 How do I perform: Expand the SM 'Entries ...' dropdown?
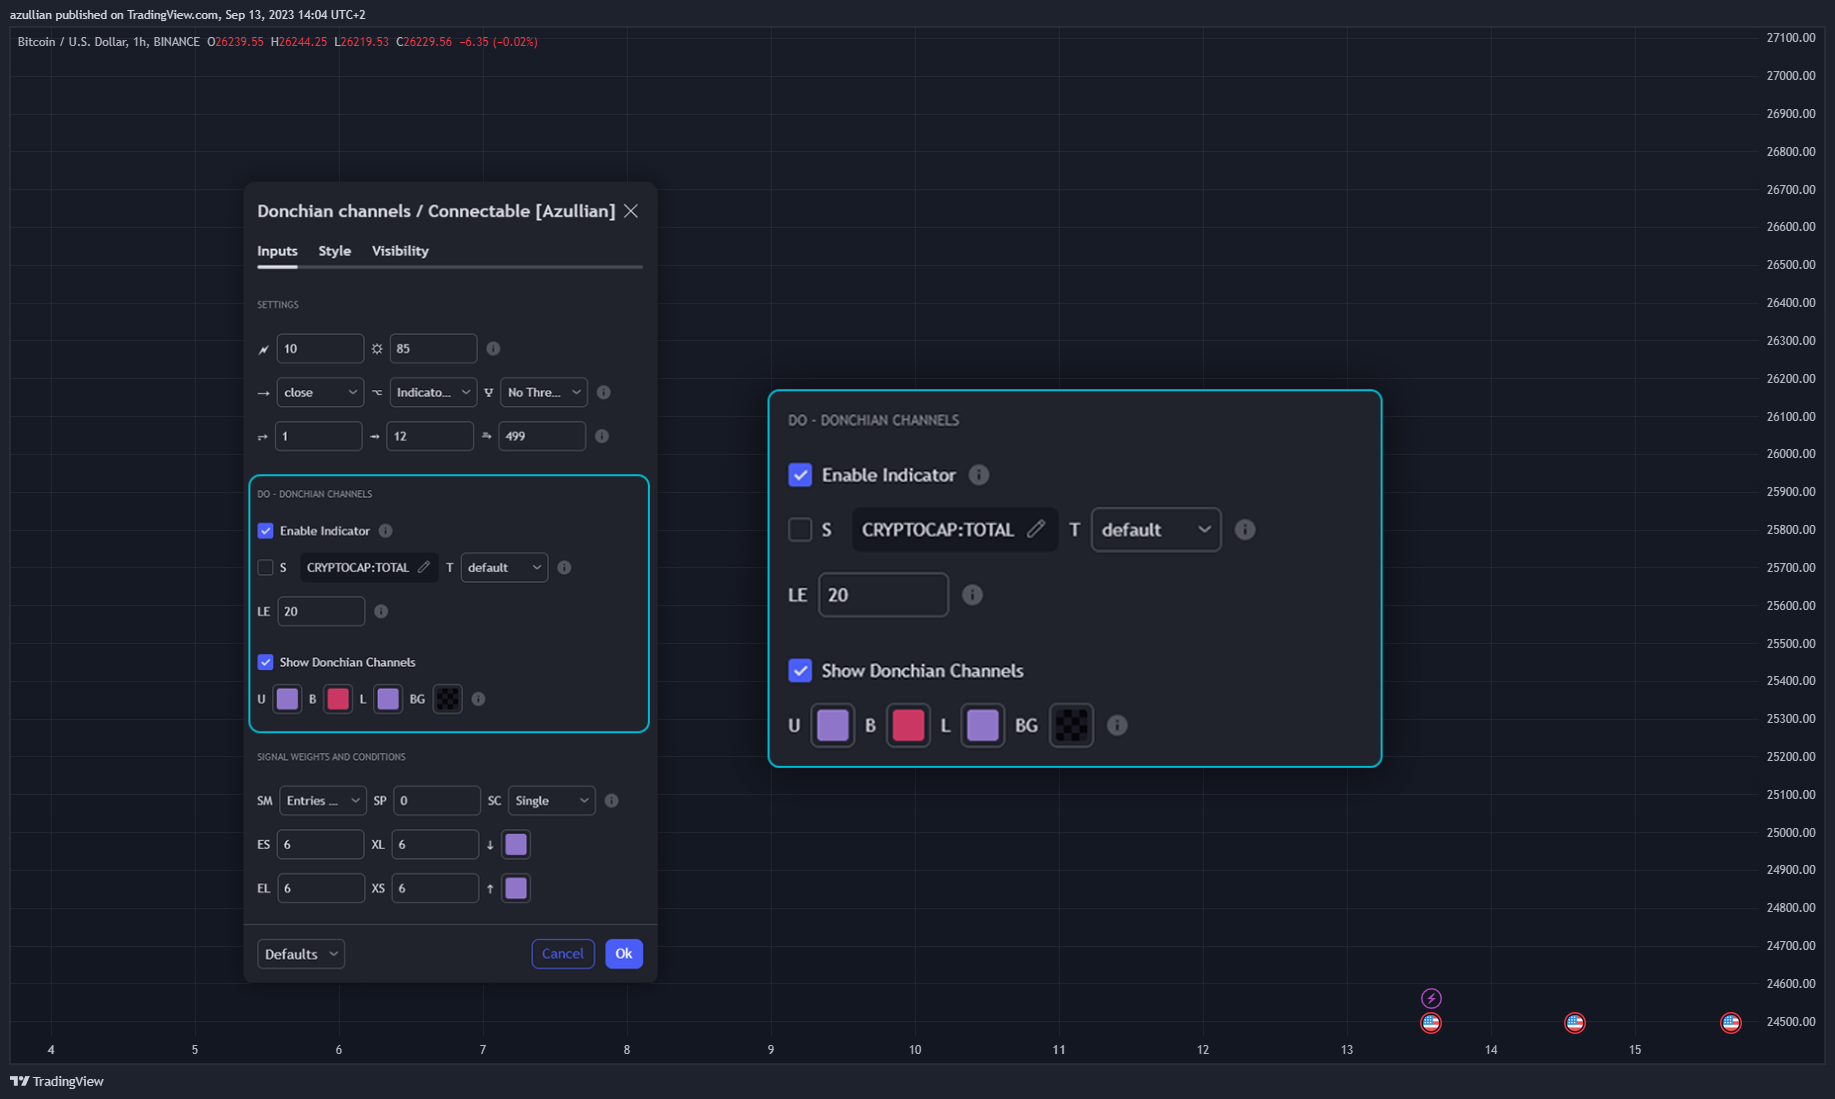322,801
